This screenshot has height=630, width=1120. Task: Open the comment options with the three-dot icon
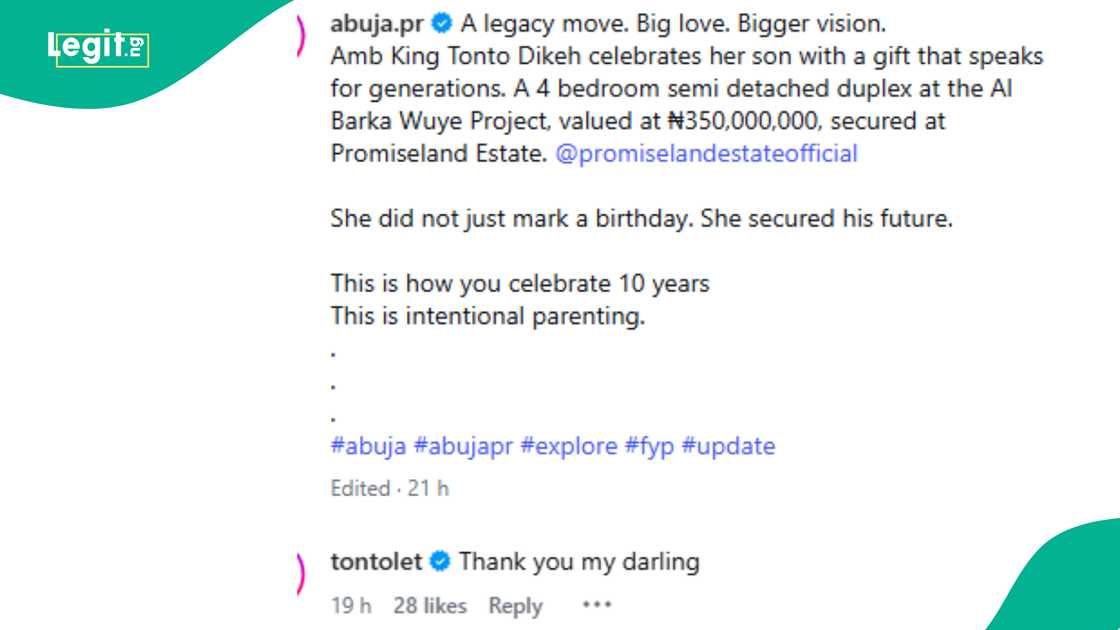click(x=596, y=604)
